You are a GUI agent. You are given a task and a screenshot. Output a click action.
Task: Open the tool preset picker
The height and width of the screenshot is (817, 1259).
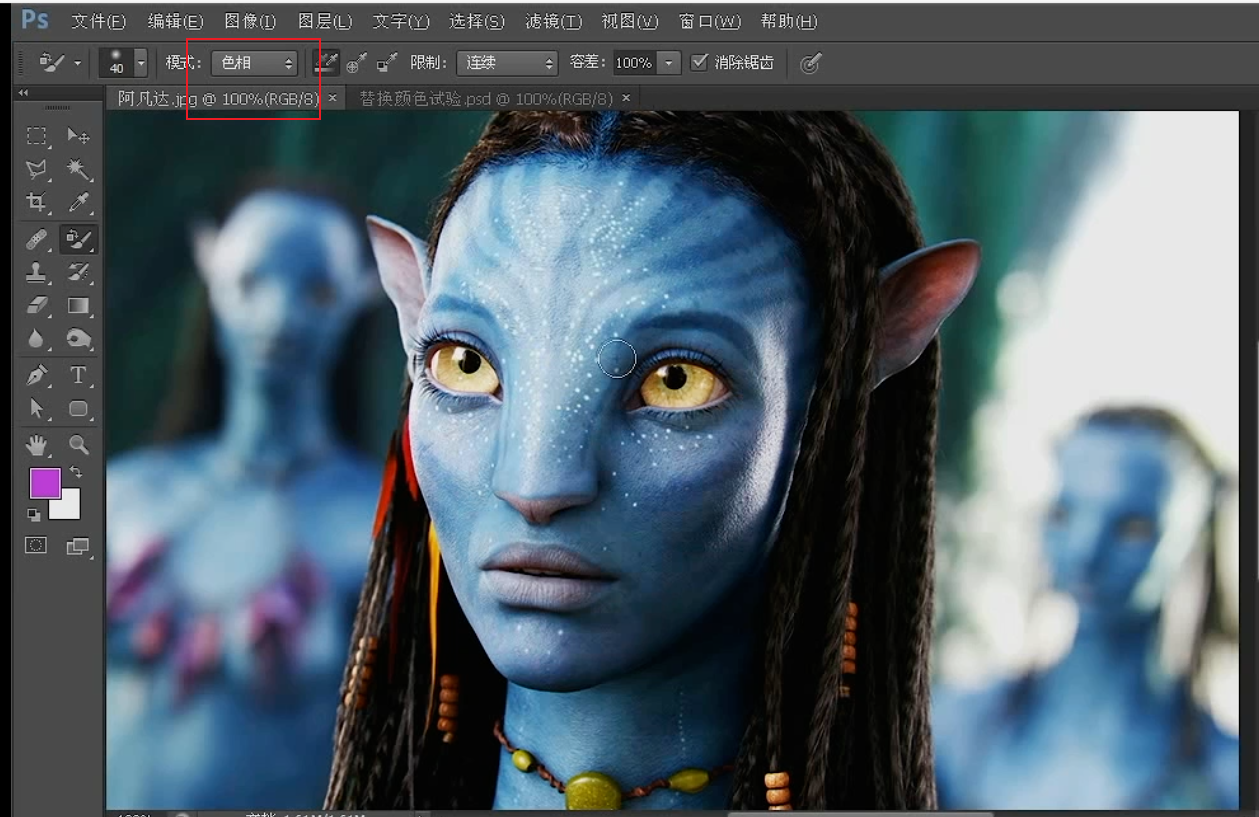pyautogui.click(x=60, y=63)
